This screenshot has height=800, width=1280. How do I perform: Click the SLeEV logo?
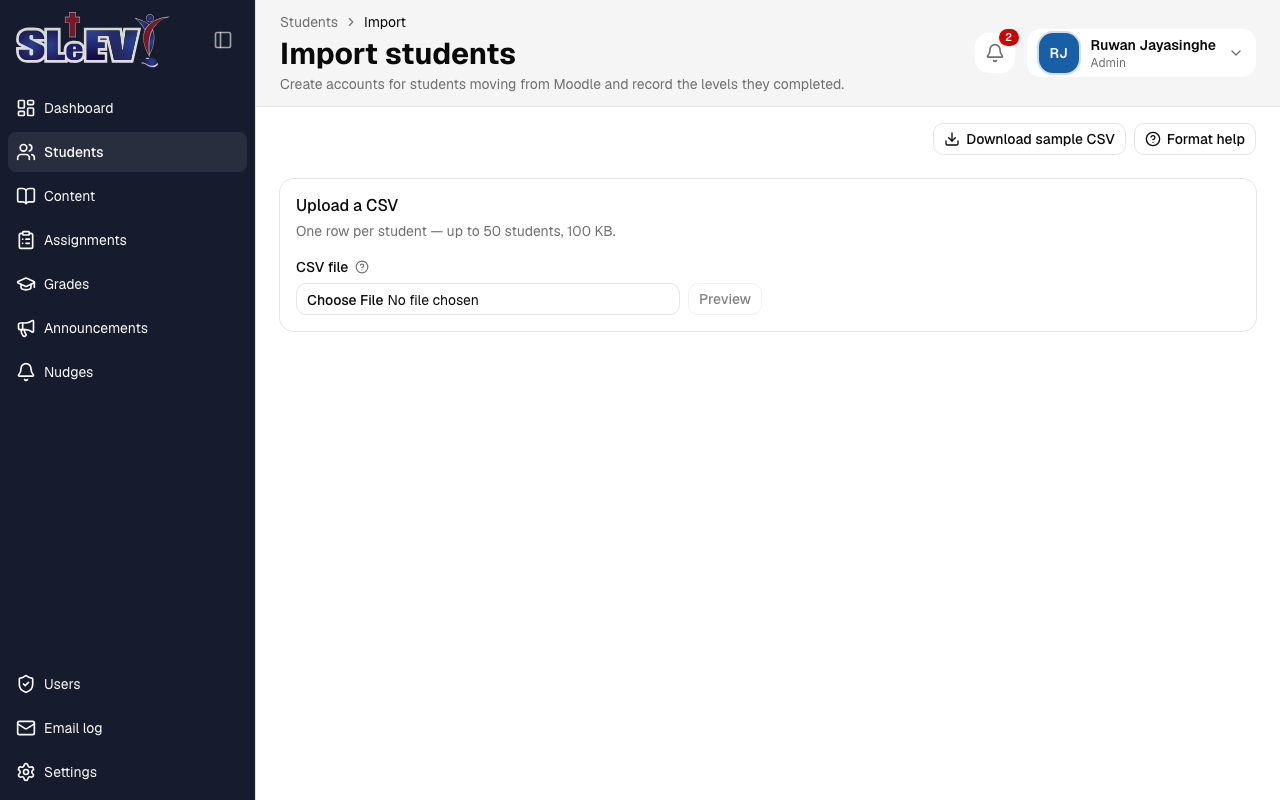point(91,40)
